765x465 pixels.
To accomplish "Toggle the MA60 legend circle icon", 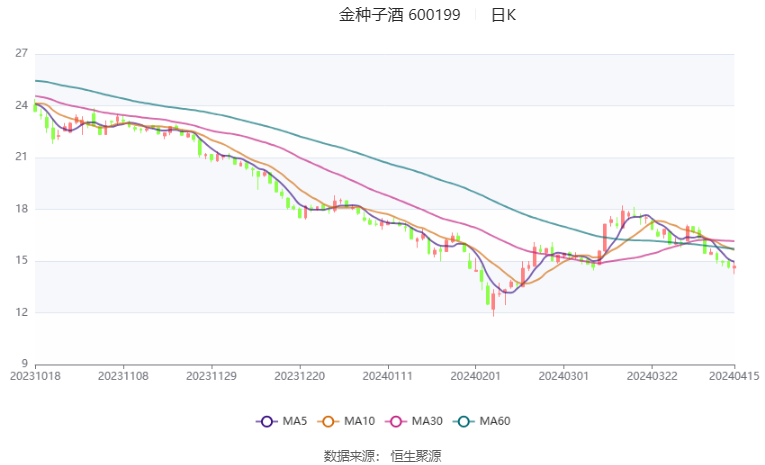I will coord(463,422).
